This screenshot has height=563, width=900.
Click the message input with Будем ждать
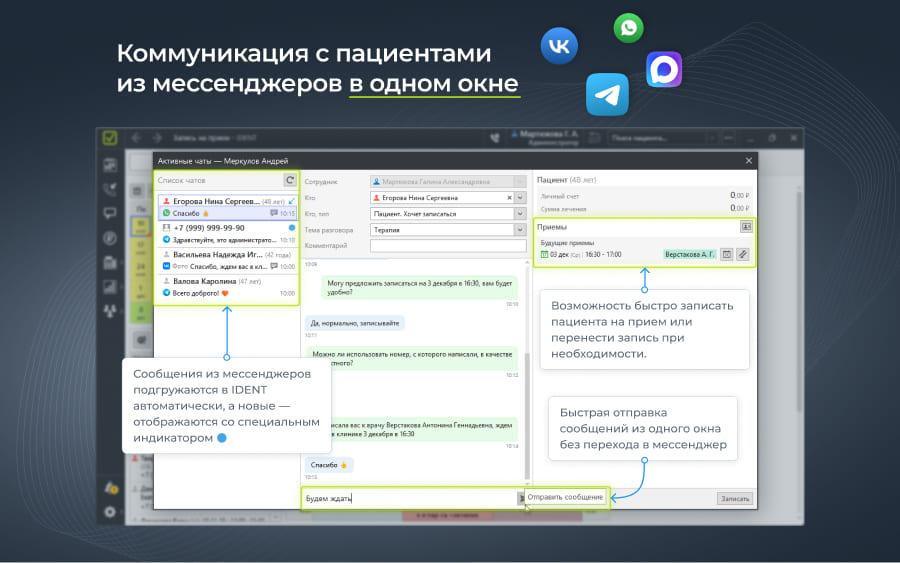tap(410, 498)
